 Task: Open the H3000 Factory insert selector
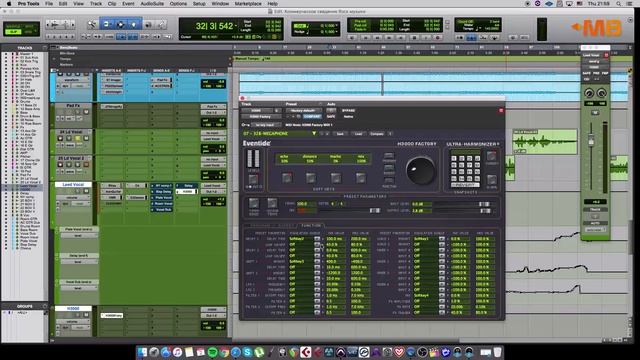[261, 116]
